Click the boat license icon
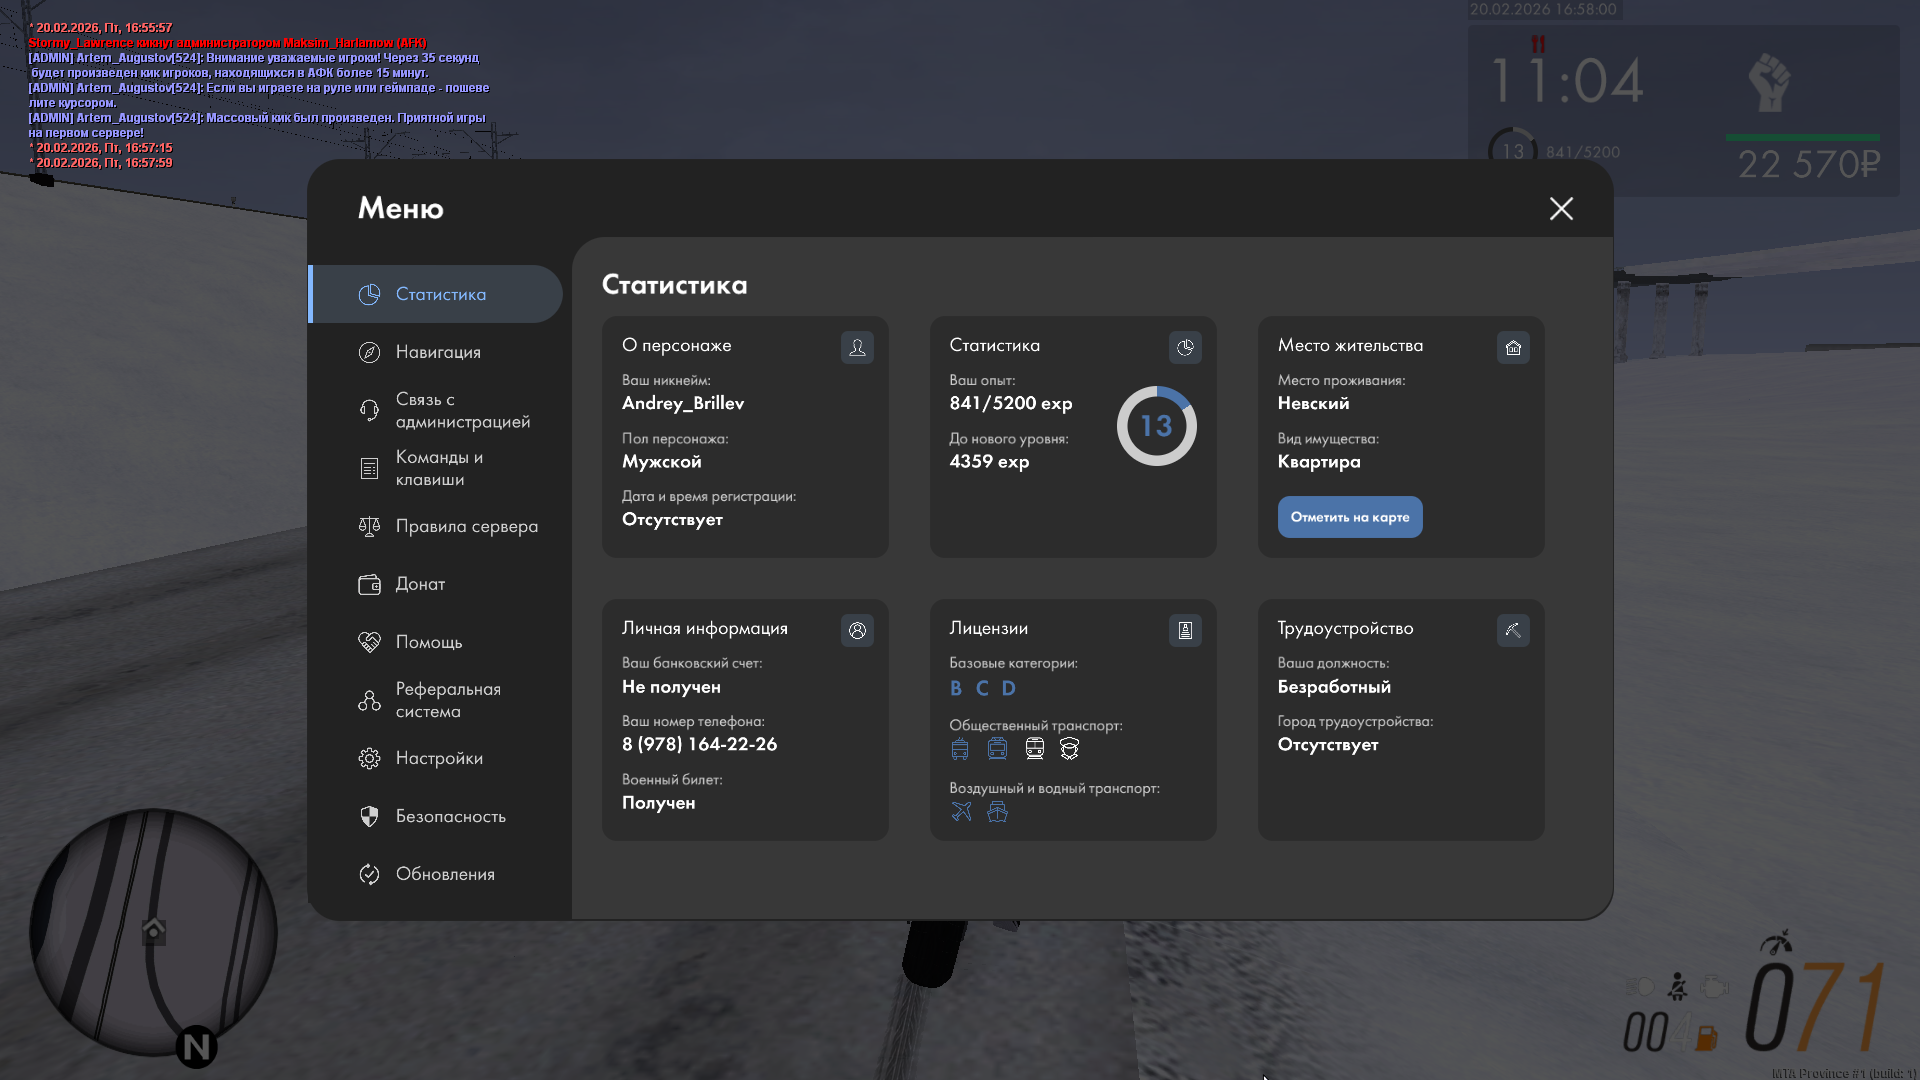Viewport: 1920px width, 1080px height. coord(997,811)
